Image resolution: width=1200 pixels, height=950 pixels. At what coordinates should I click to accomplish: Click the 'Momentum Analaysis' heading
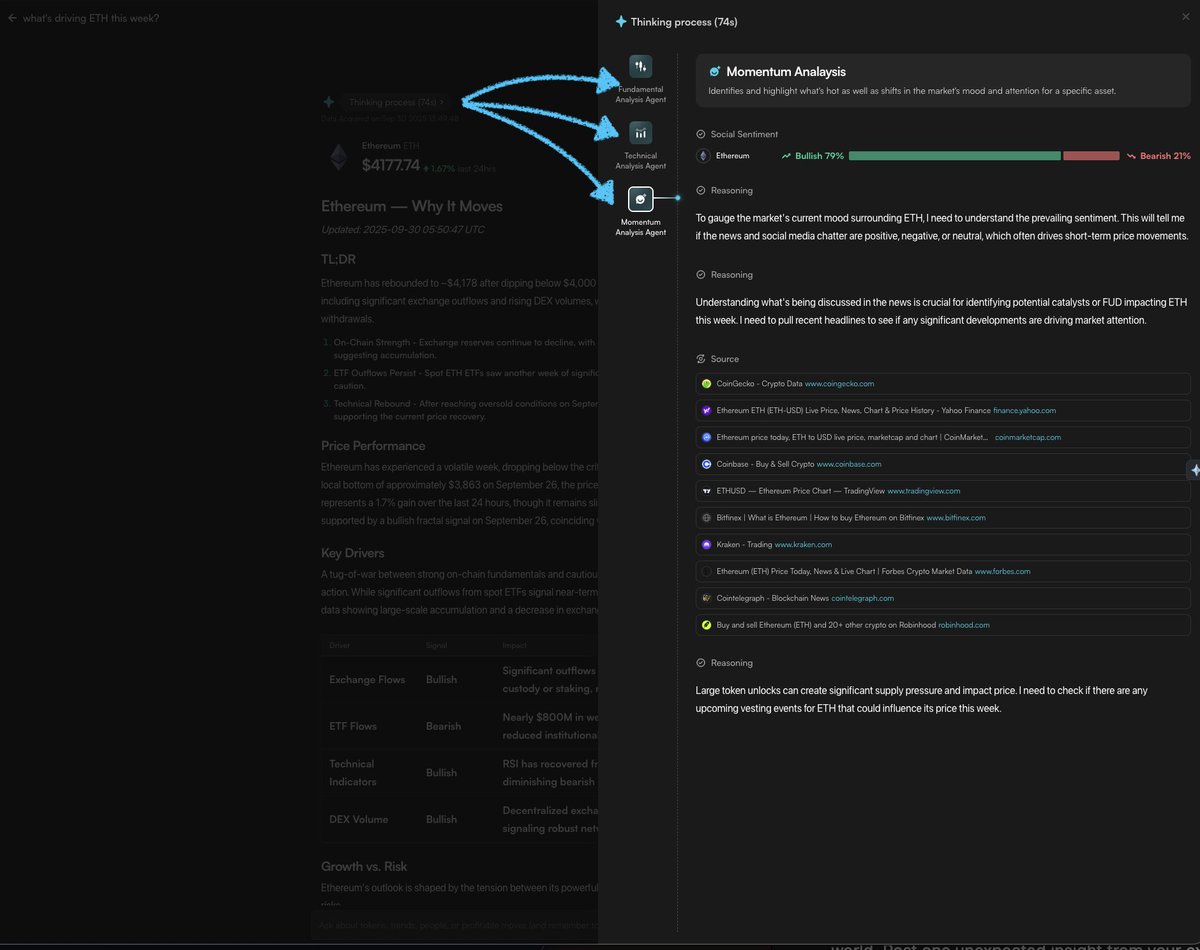tap(786, 72)
